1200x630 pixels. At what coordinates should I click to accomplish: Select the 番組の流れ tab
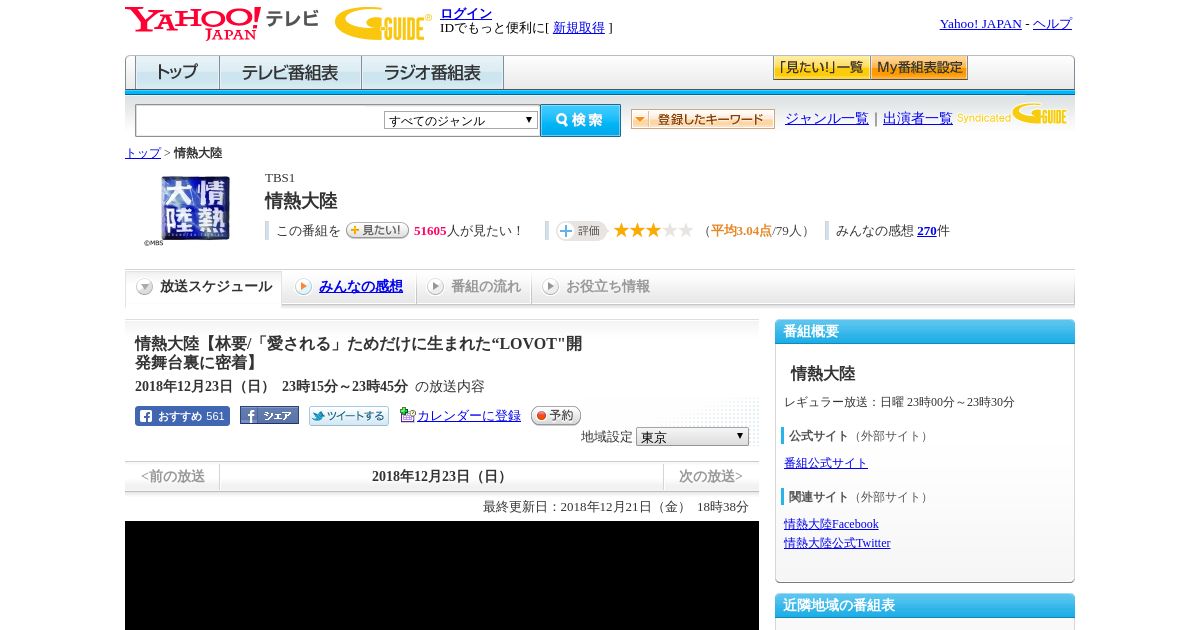[474, 287]
